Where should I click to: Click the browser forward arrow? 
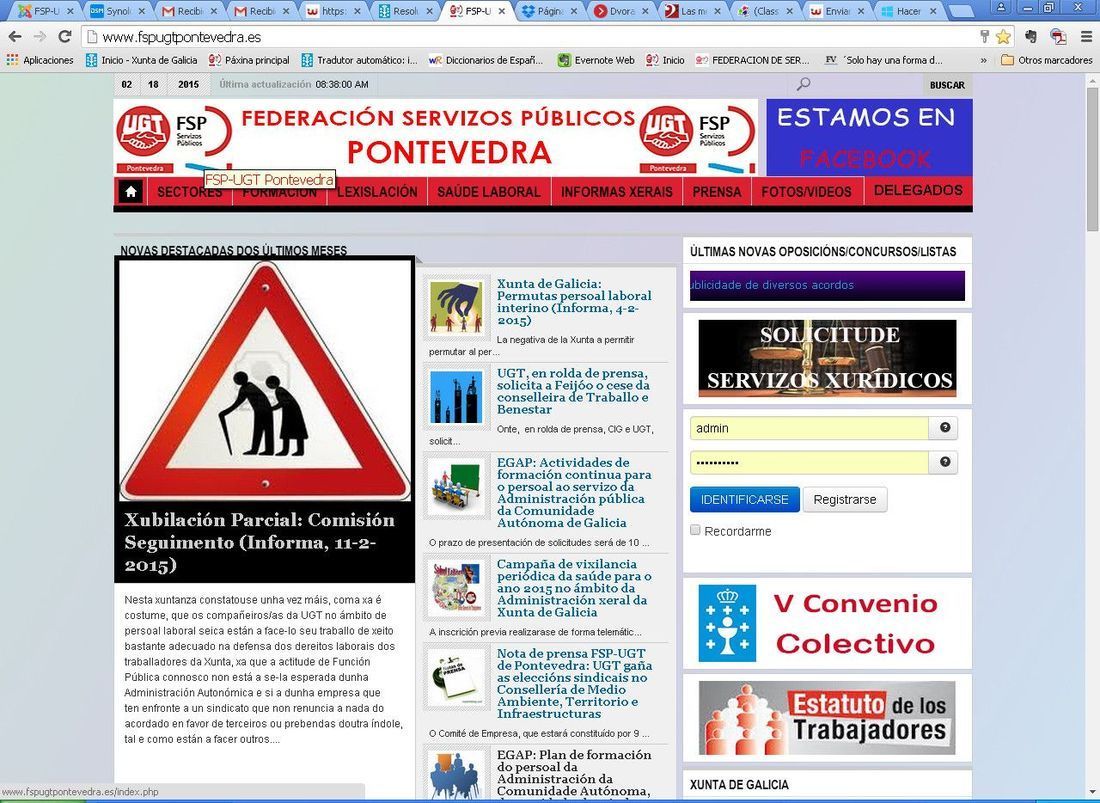40,36
